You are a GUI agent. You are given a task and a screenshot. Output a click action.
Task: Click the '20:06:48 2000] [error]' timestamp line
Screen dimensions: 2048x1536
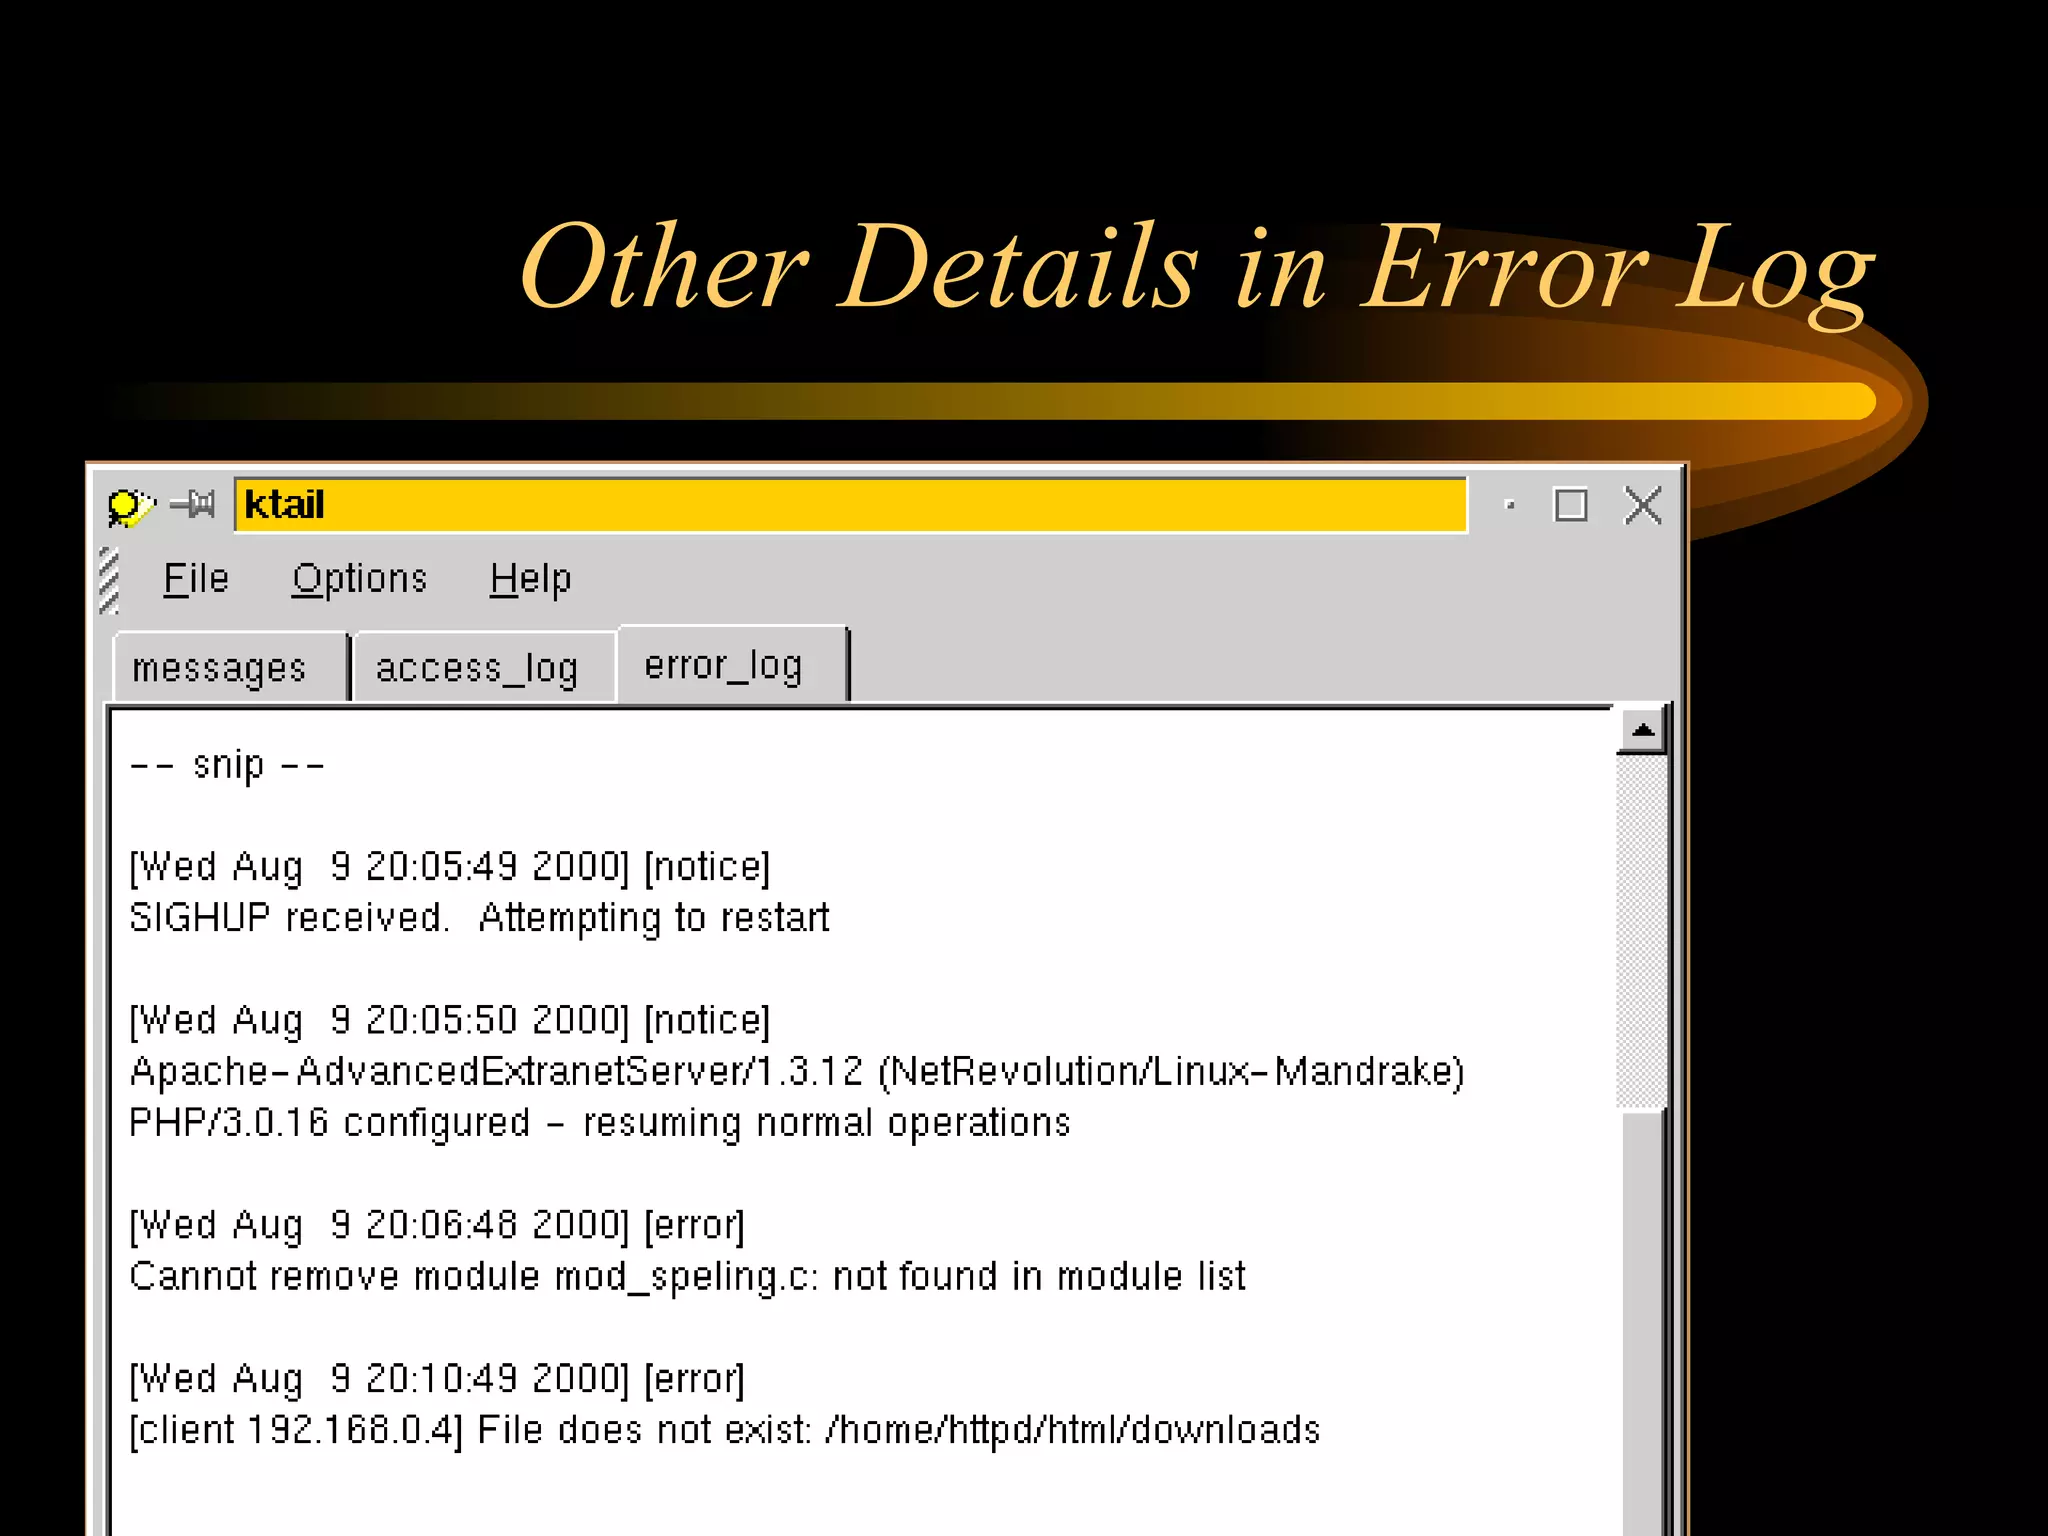click(437, 1226)
